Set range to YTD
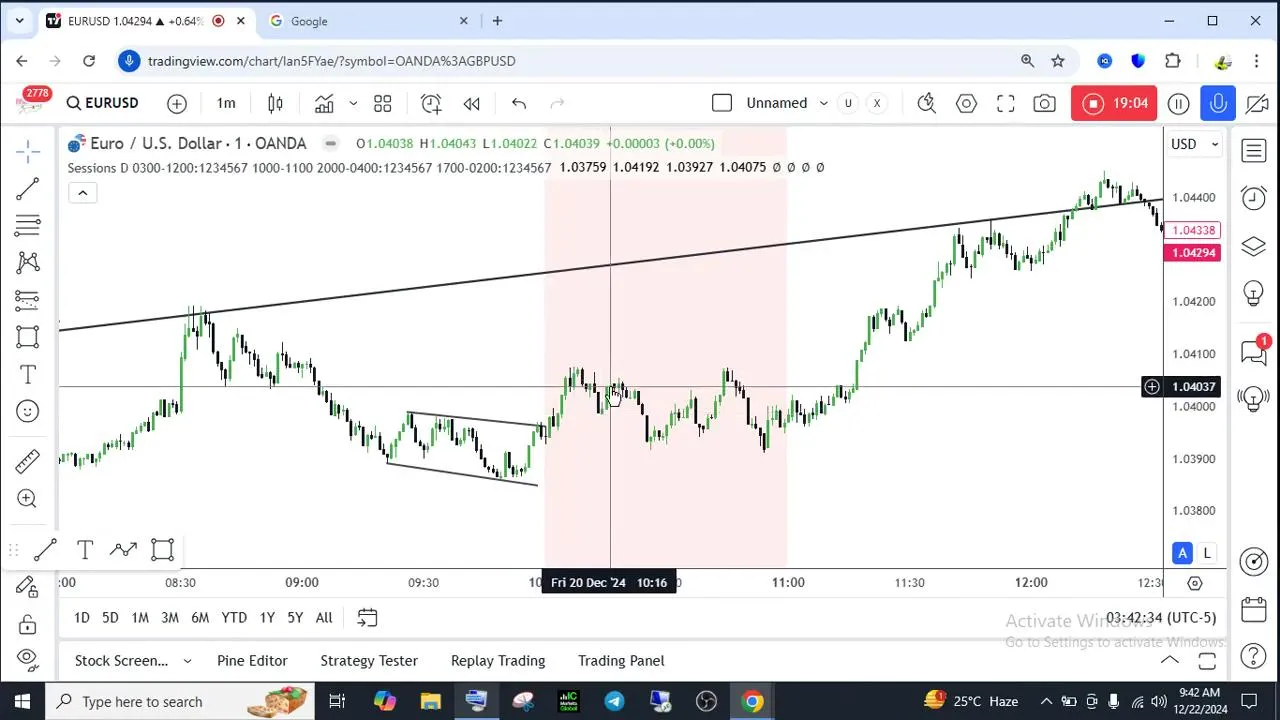The image size is (1280, 720). [x=234, y=618]
